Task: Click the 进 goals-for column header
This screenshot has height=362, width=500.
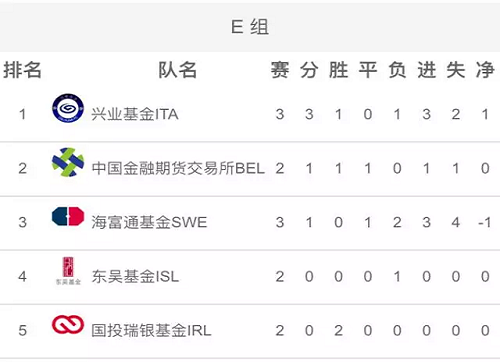Action: tap(427, 70)
